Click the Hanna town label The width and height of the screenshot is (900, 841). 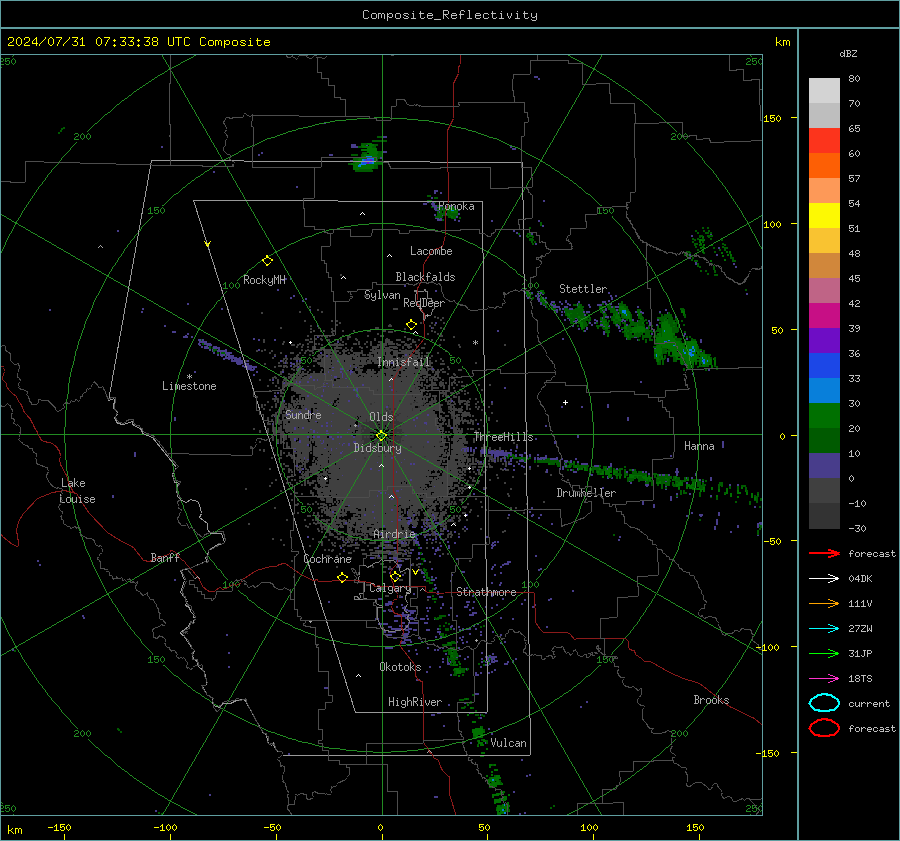[699, 446]
